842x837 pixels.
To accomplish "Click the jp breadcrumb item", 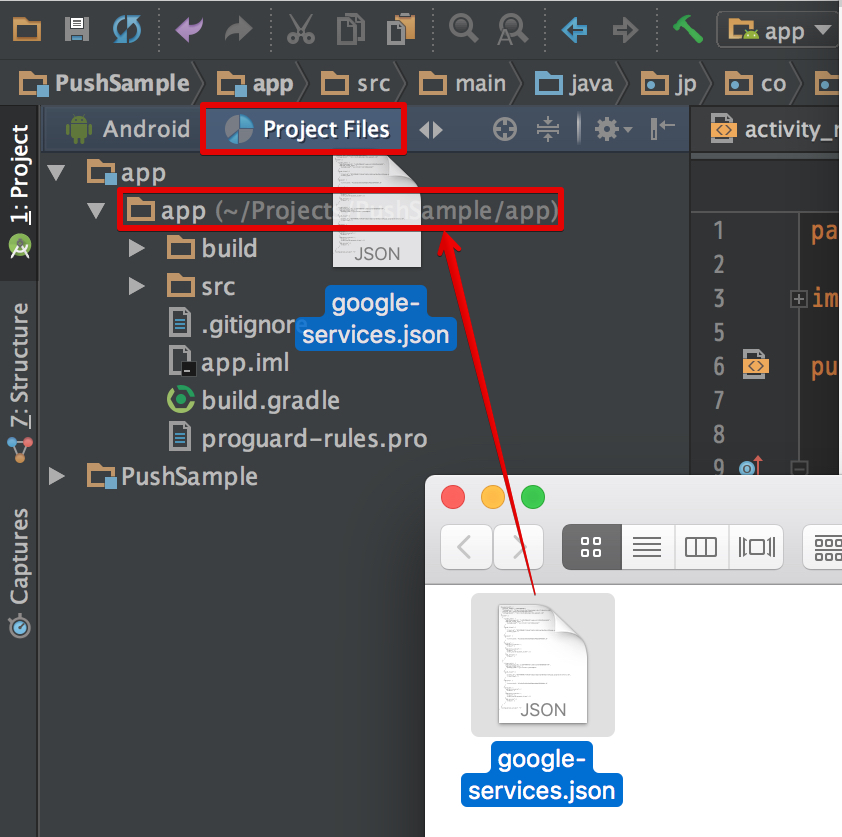I will pos(669,84).
